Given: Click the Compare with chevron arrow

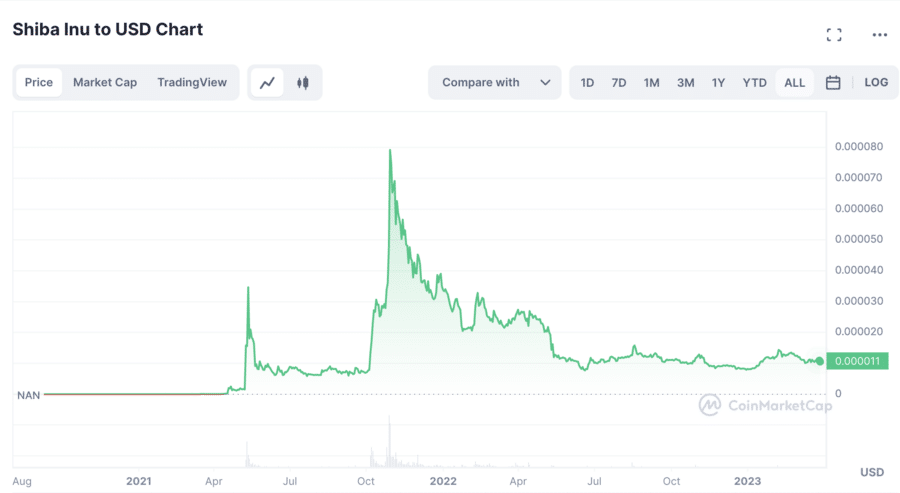Looking at the screenshot, I should [x=545, y=83].
